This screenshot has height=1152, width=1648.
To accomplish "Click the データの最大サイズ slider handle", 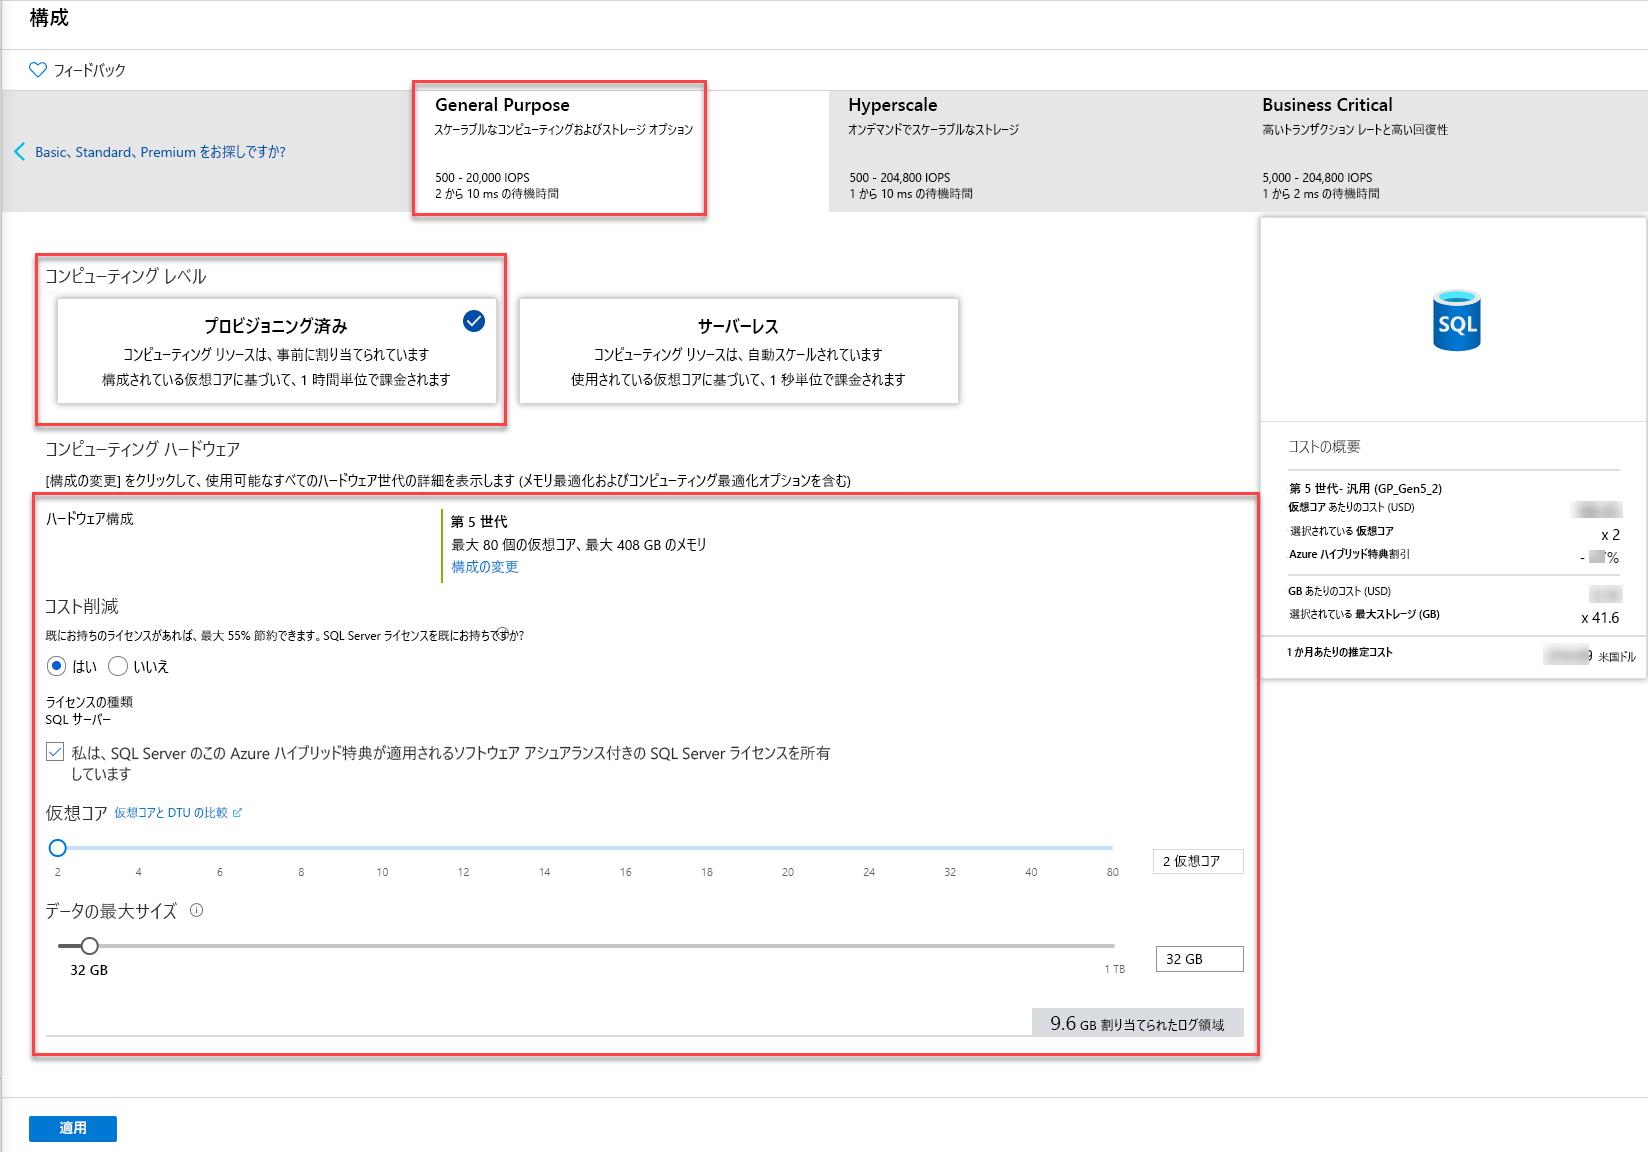I will click(x=90, y=946).
